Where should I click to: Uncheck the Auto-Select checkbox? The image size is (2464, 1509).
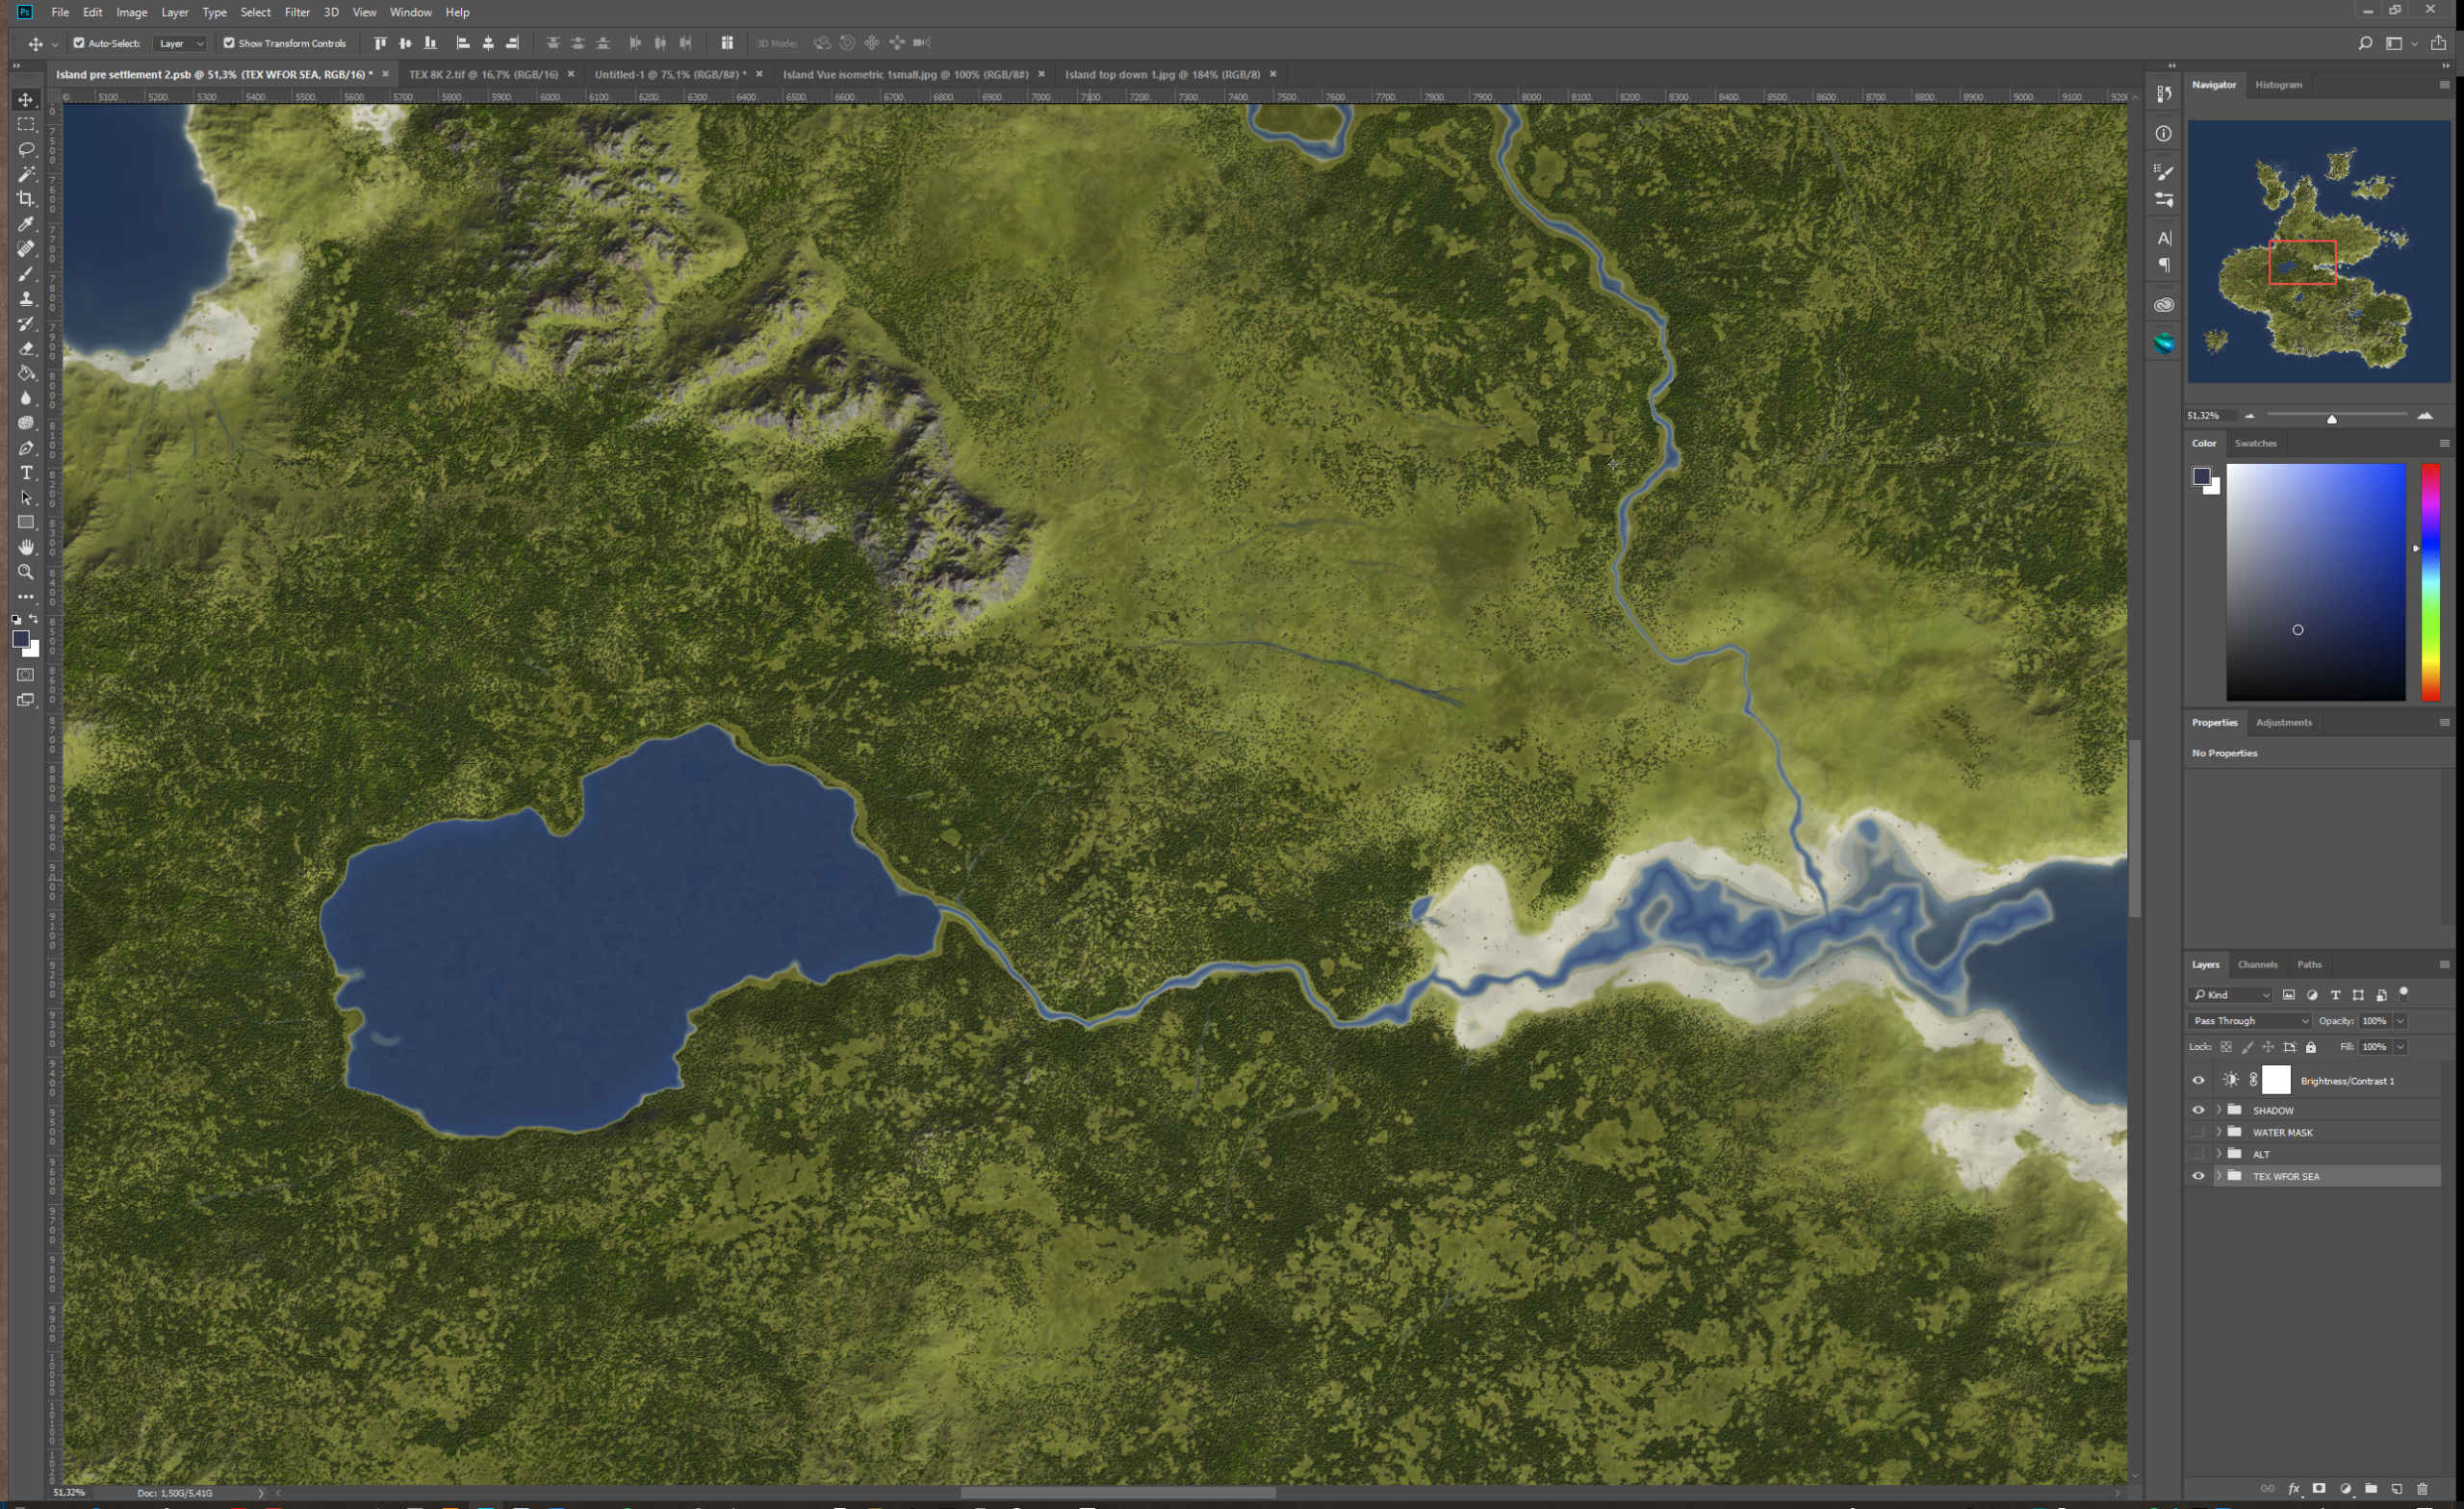(79, 43)
